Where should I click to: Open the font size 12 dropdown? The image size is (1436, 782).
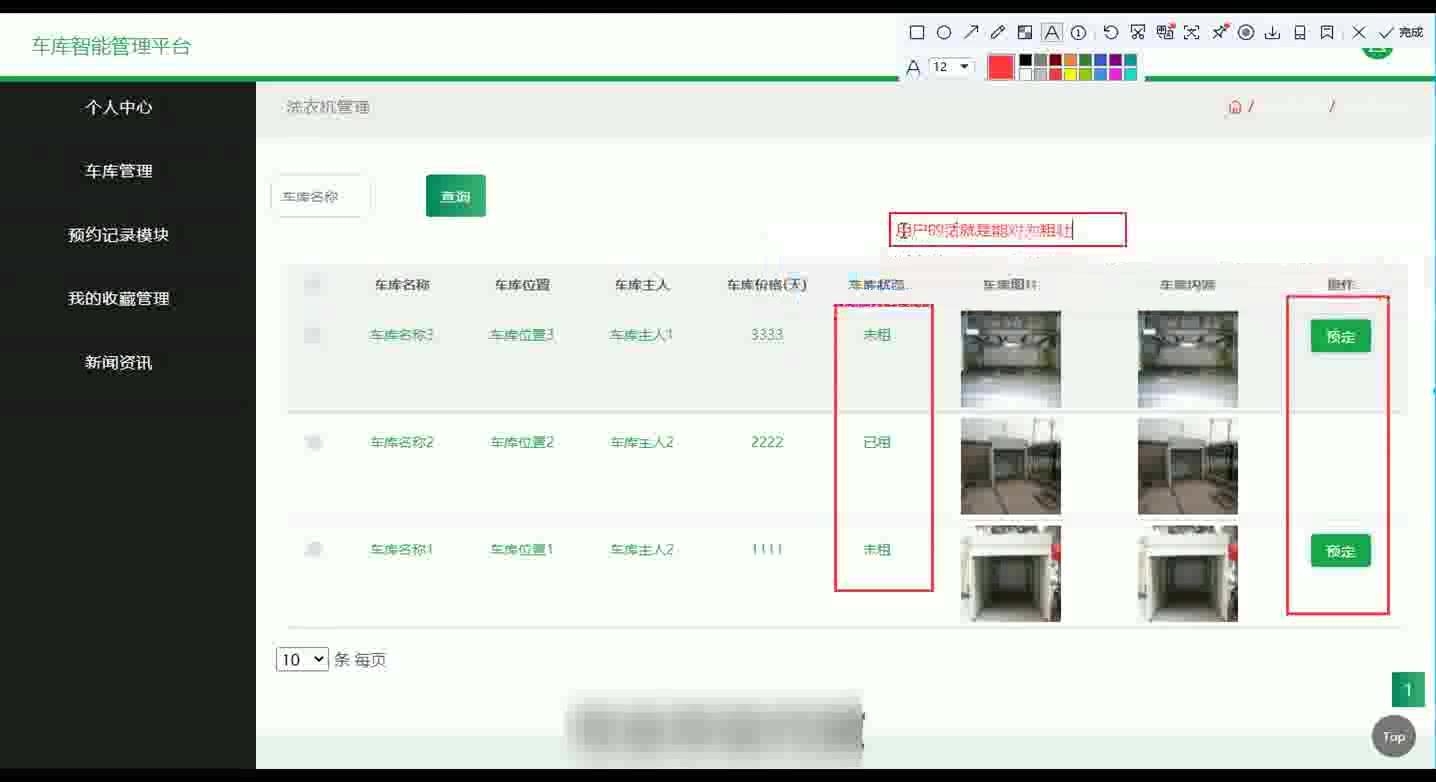951,67
